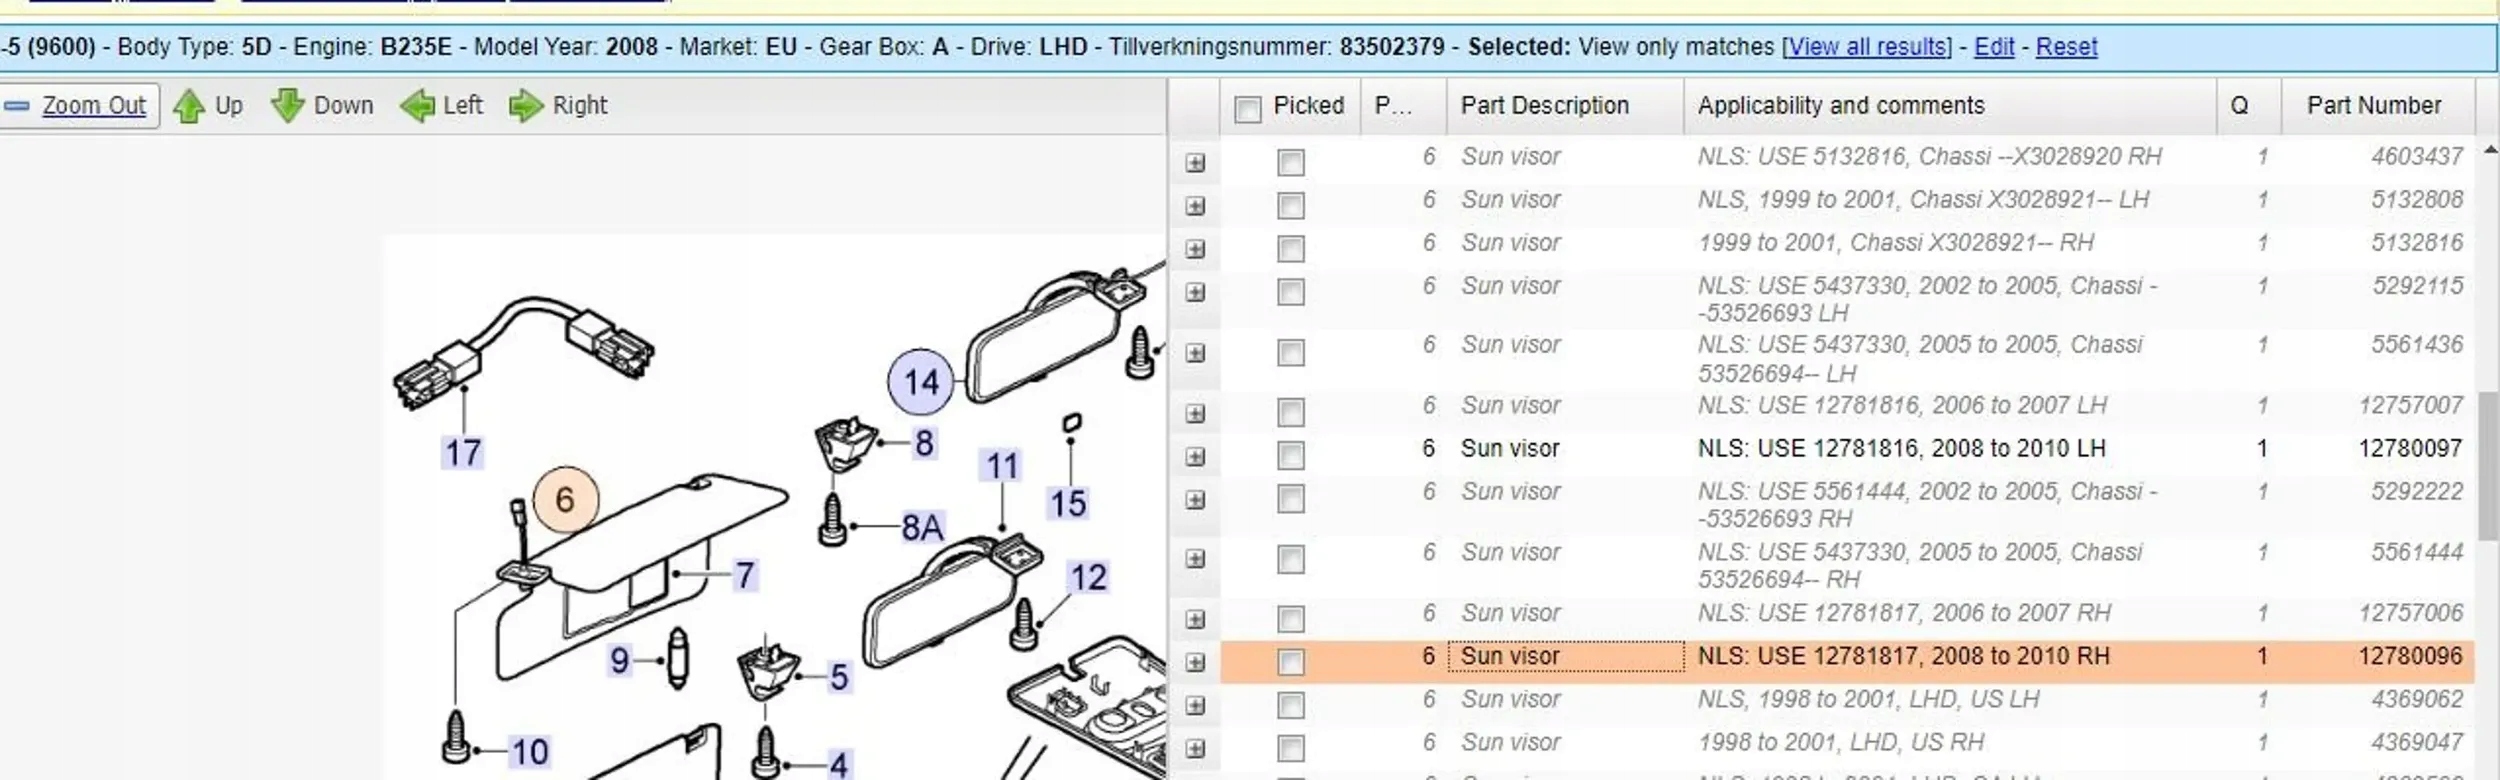Expand the row for part 4369047
Image resolution: width=2500 pixels, height=780 pixels.
(1195, 749)
